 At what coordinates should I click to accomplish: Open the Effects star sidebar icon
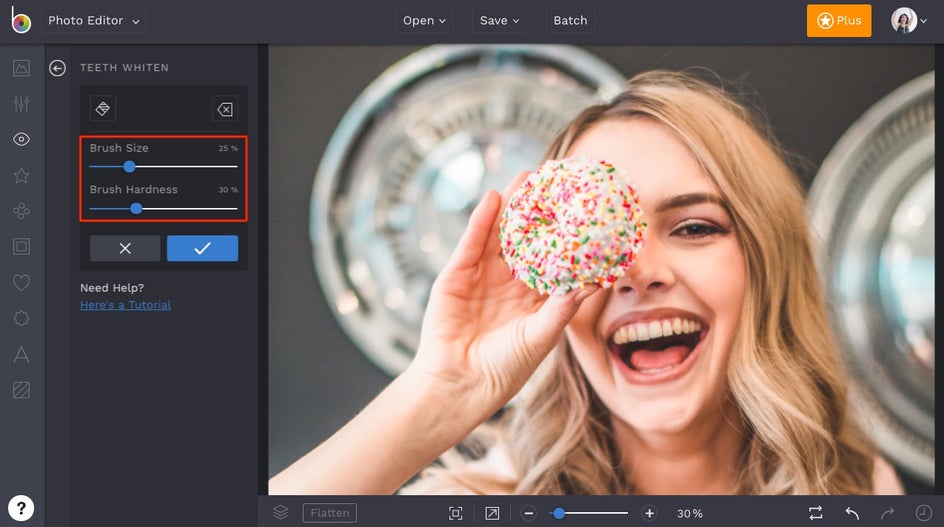pos(21,175)
